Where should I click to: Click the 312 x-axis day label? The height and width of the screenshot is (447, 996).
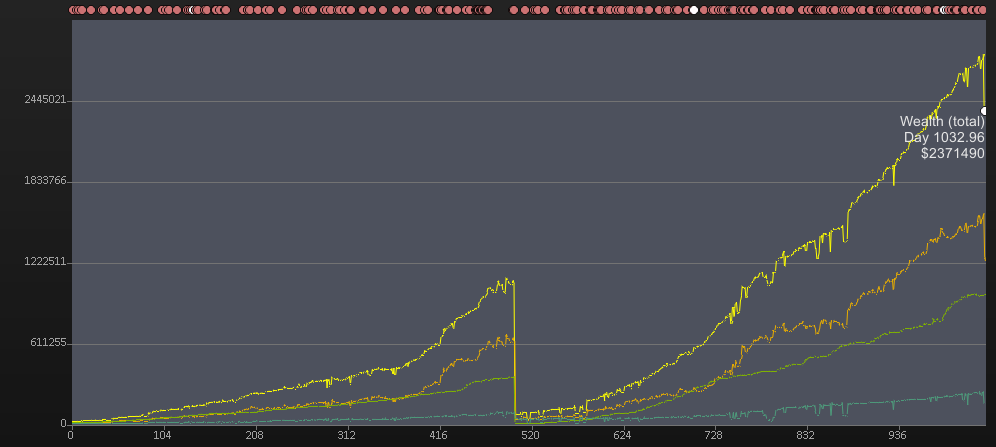pos(347,435)
